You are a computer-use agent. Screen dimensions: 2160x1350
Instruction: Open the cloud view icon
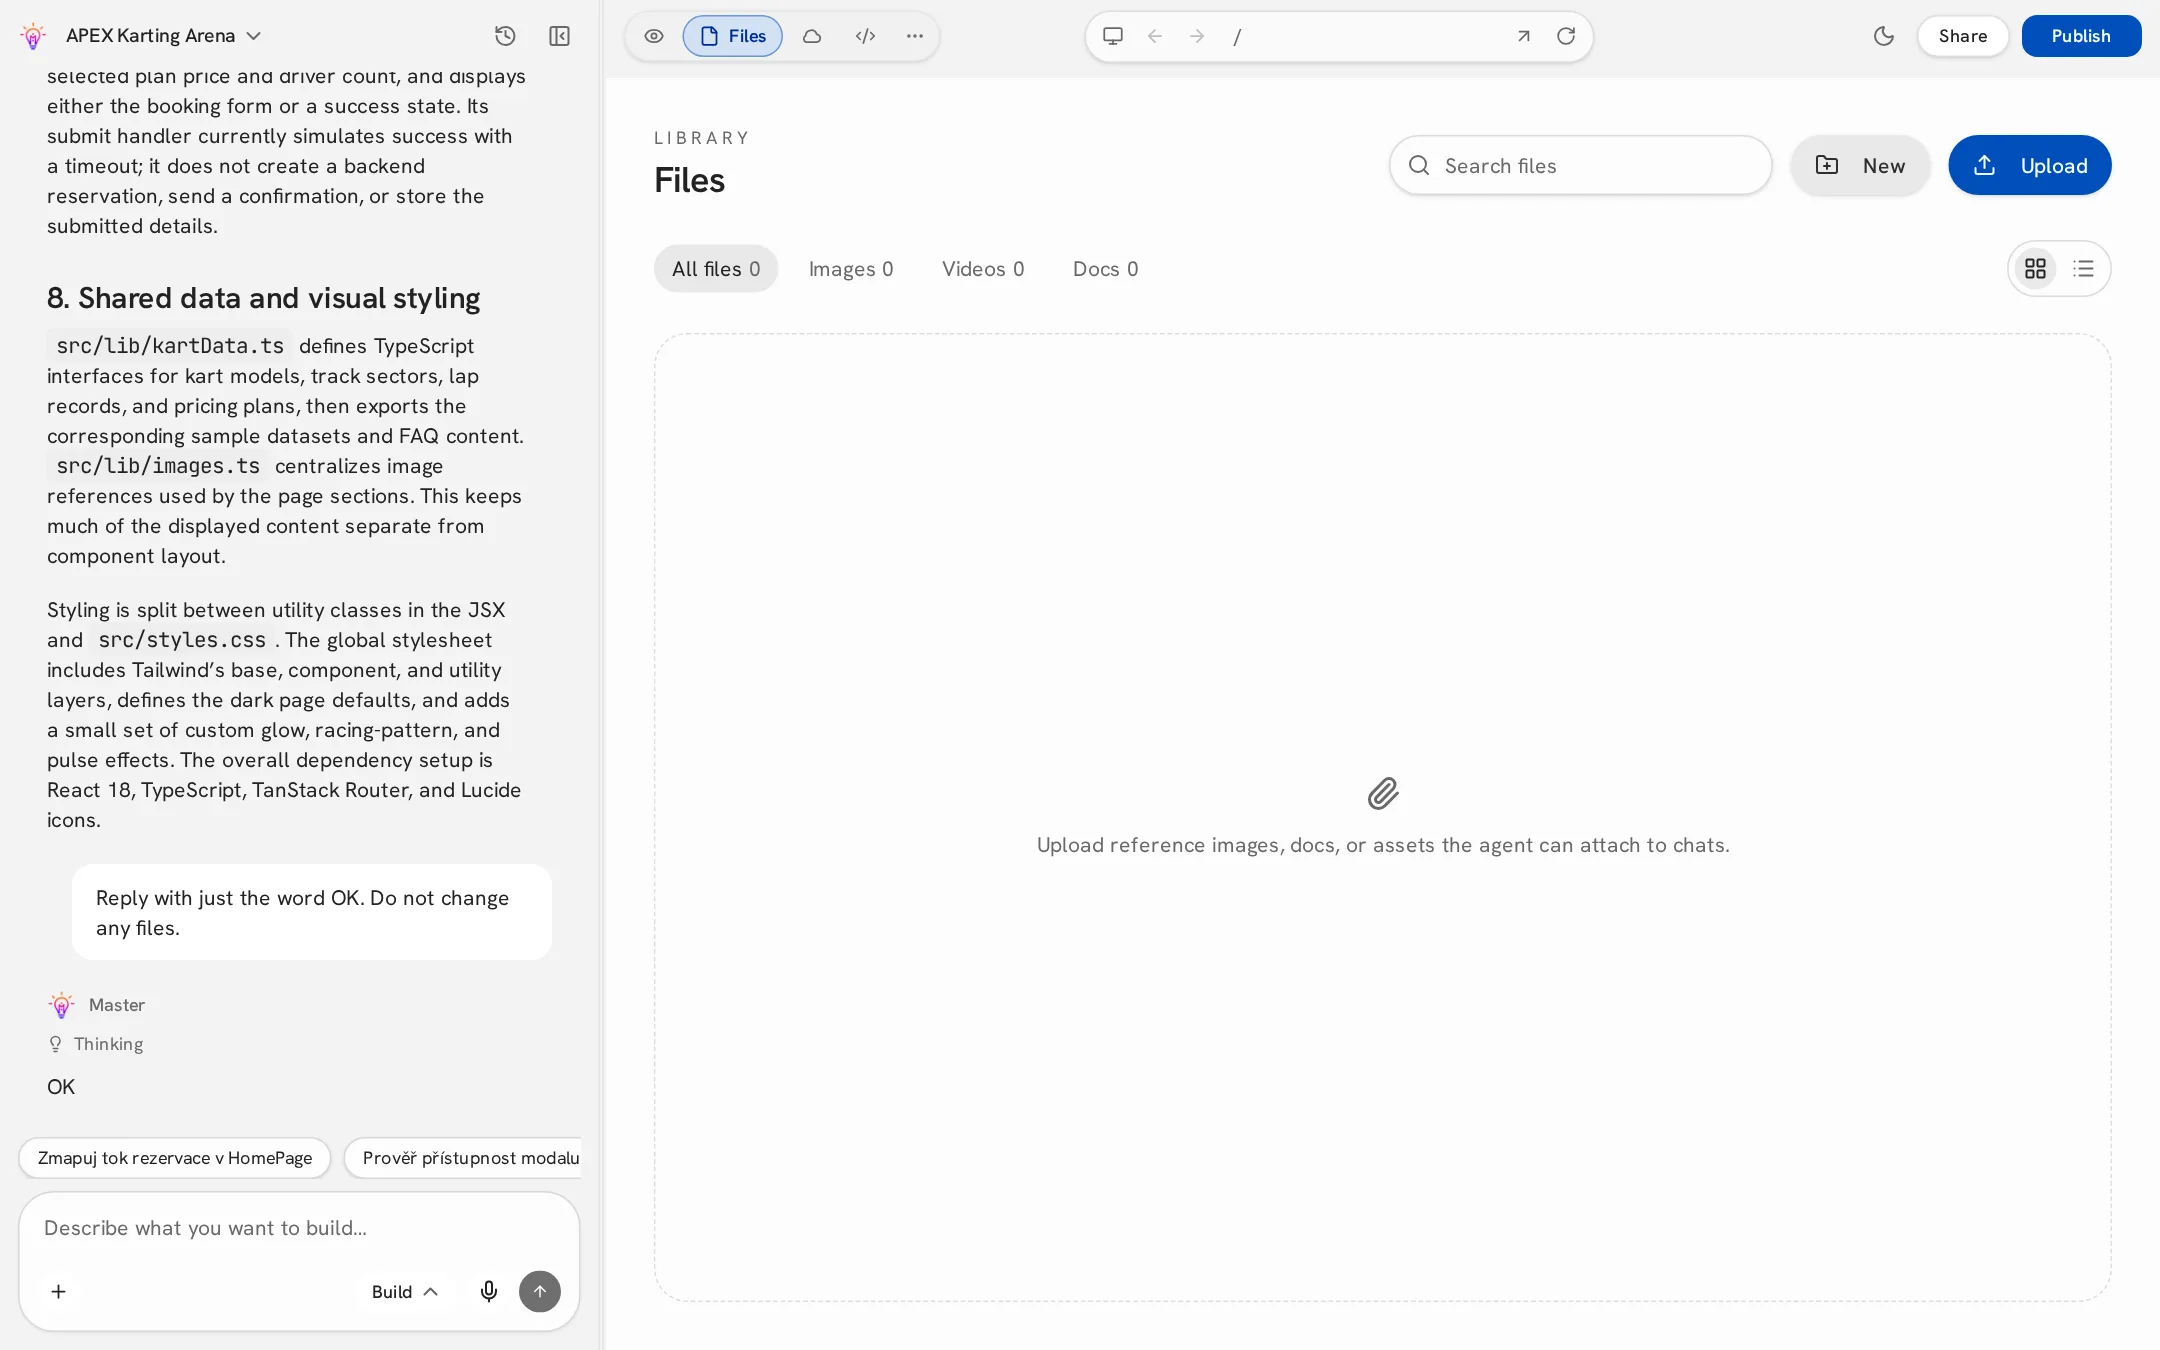click(812, 36)
